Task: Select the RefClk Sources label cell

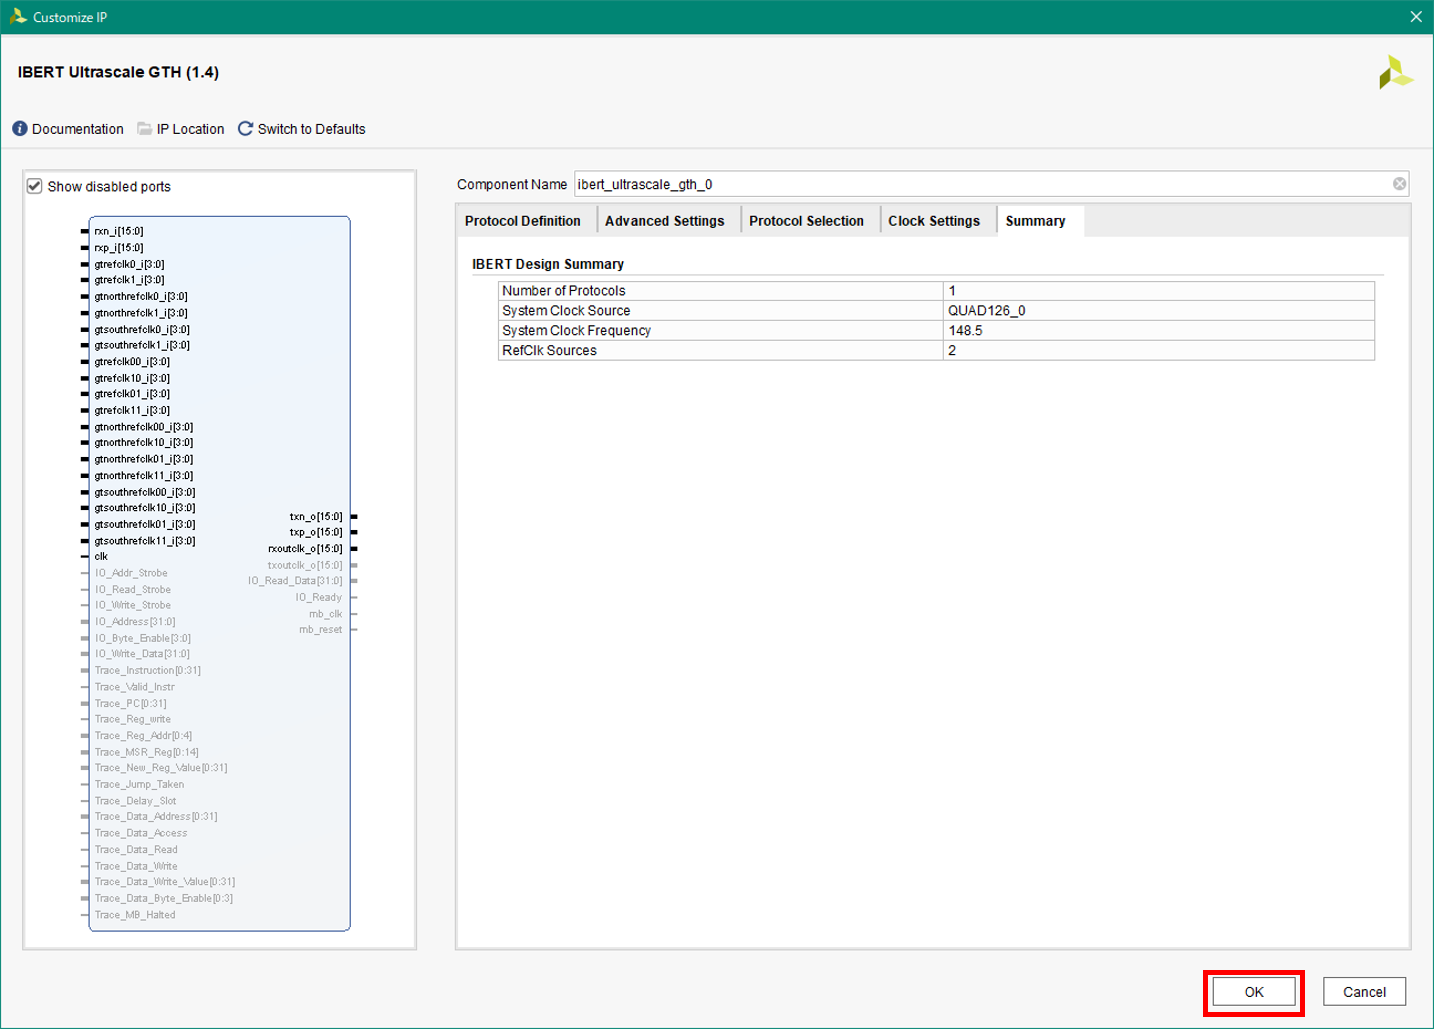Action: coord(720,351)
